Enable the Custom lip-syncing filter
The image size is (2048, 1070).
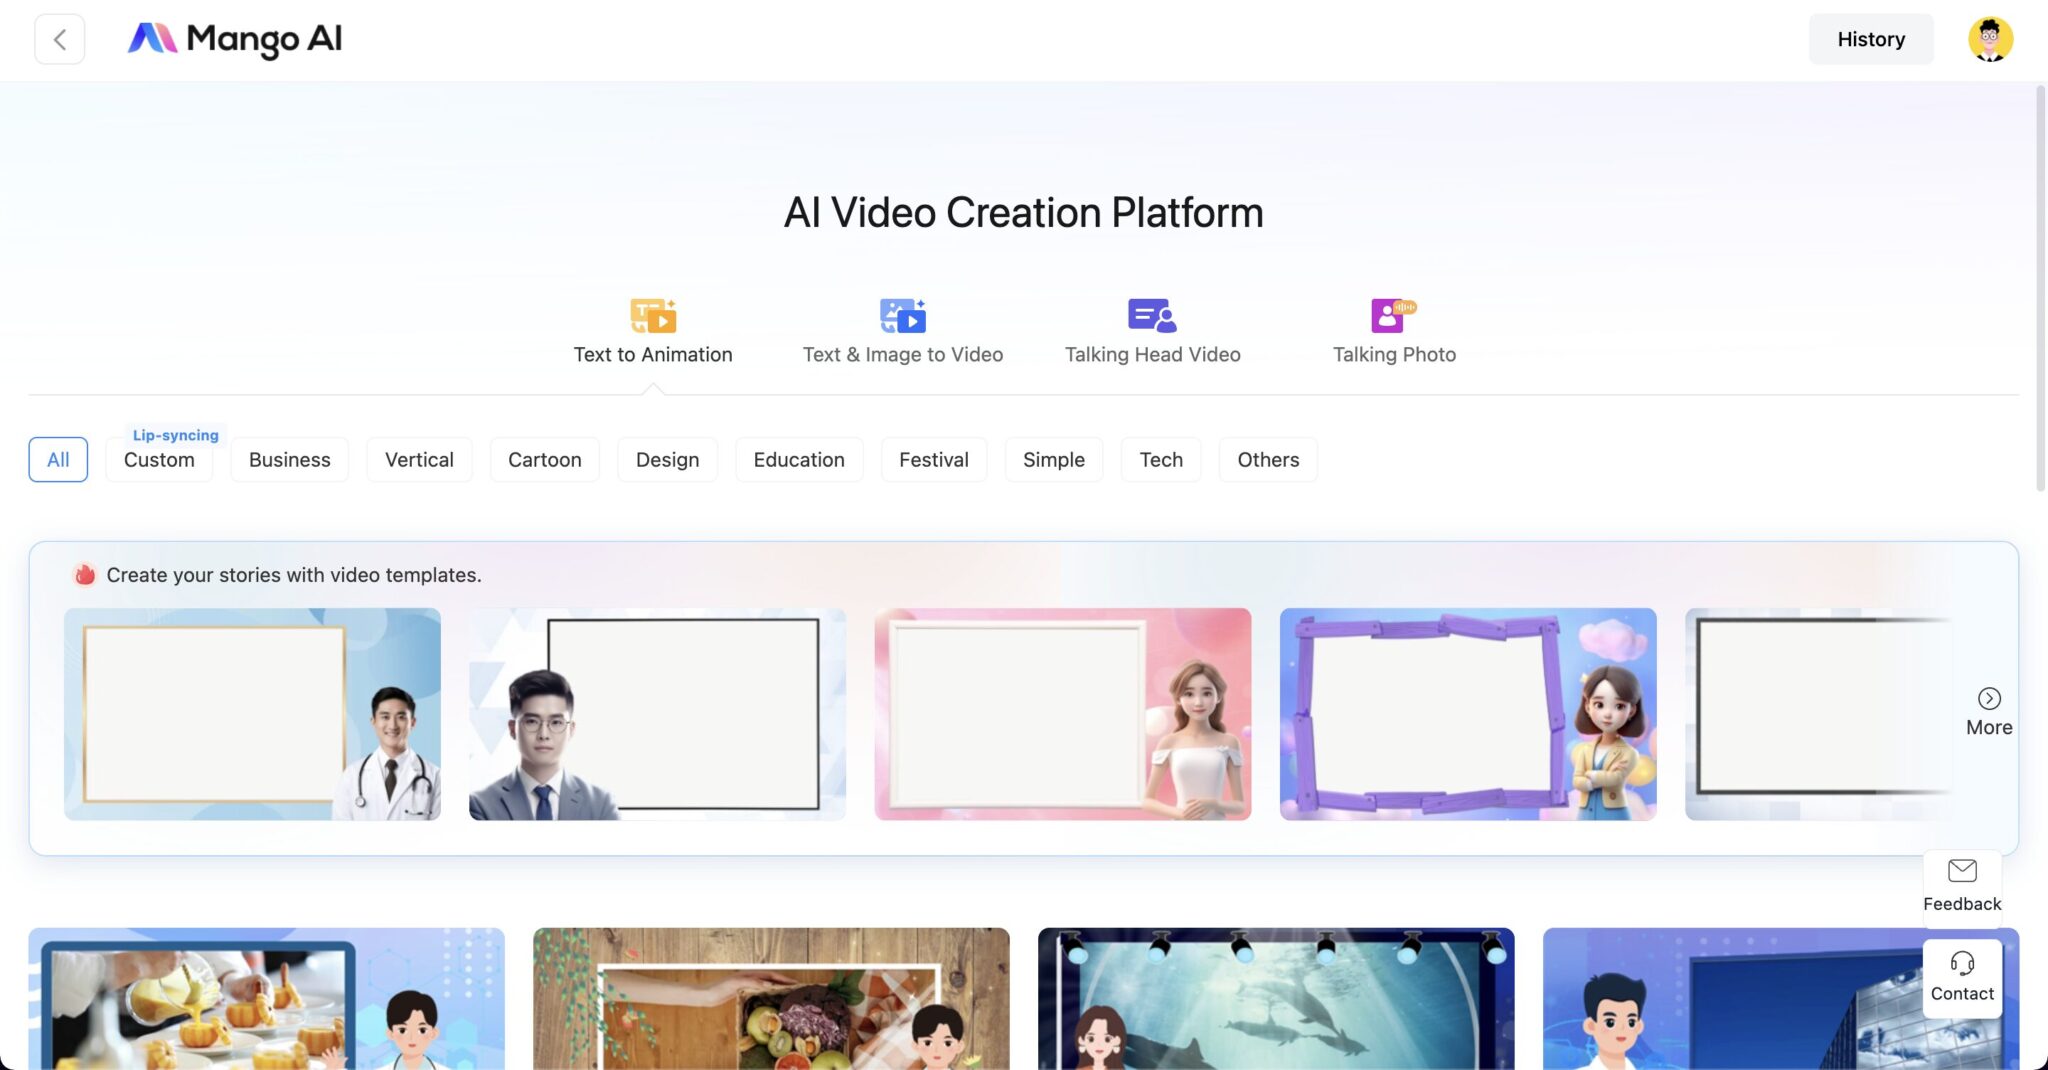(x=158, y=459)
